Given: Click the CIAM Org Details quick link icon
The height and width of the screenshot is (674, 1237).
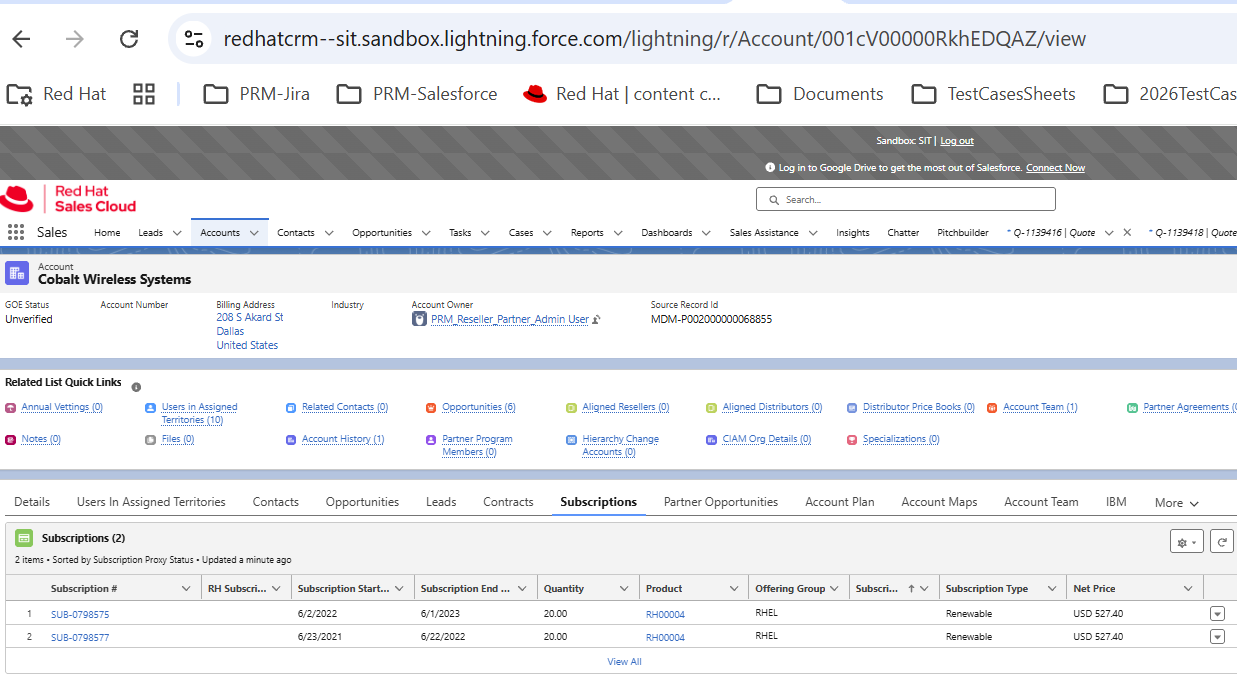Looking at the screenshot, I should (x=711, y=440).
